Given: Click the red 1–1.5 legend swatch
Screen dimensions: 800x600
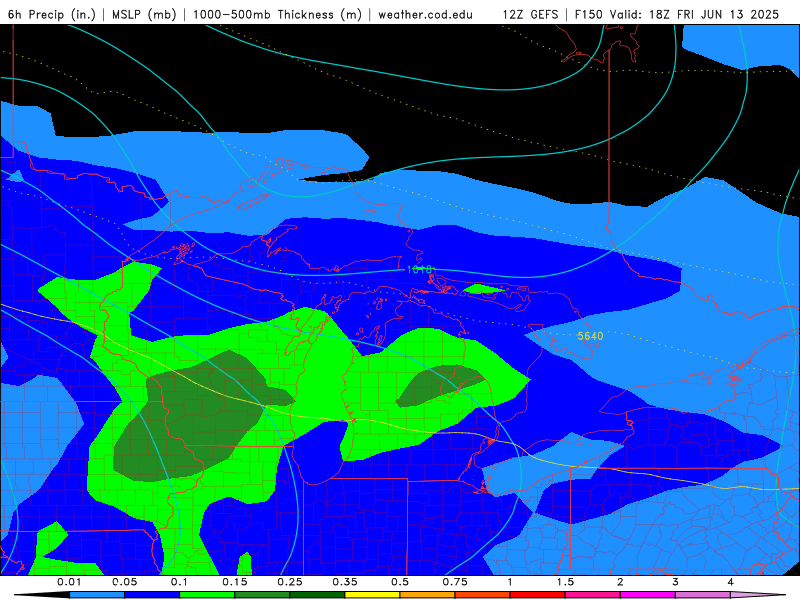Looking at the screenshot, I should coord(538,595).
